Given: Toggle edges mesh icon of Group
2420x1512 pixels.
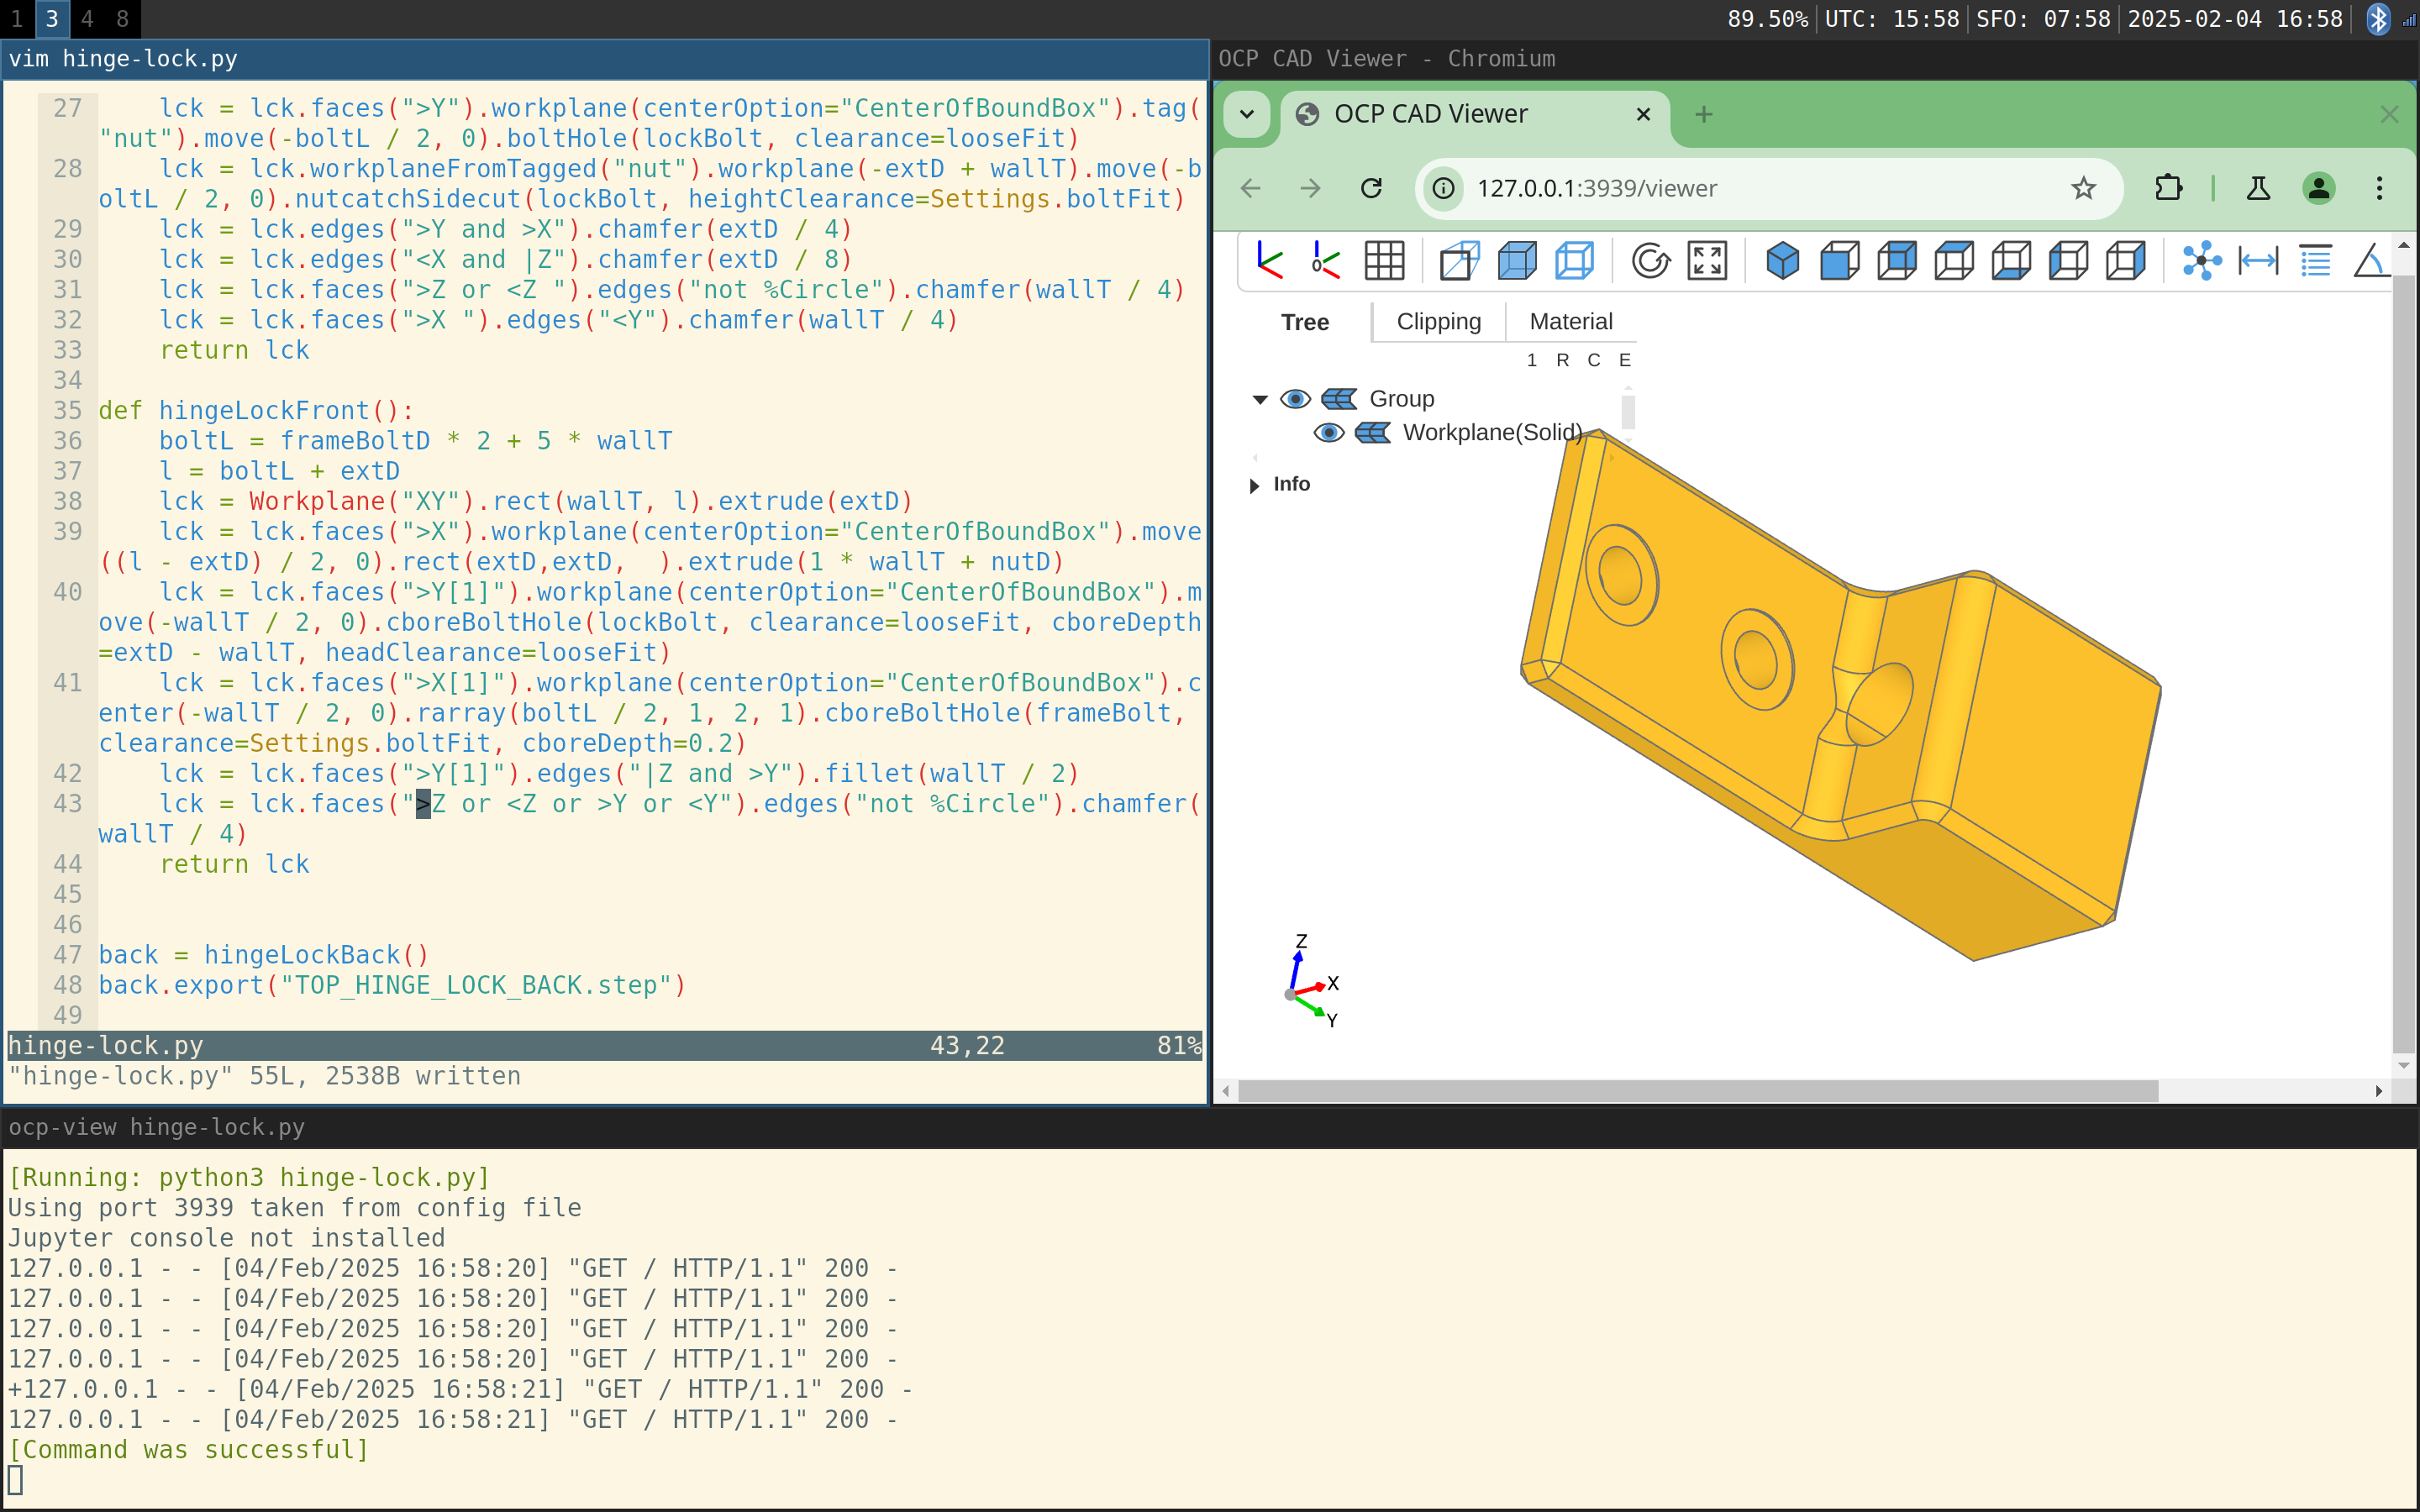Looking at the screenshot, I should tap(1339, 399).
